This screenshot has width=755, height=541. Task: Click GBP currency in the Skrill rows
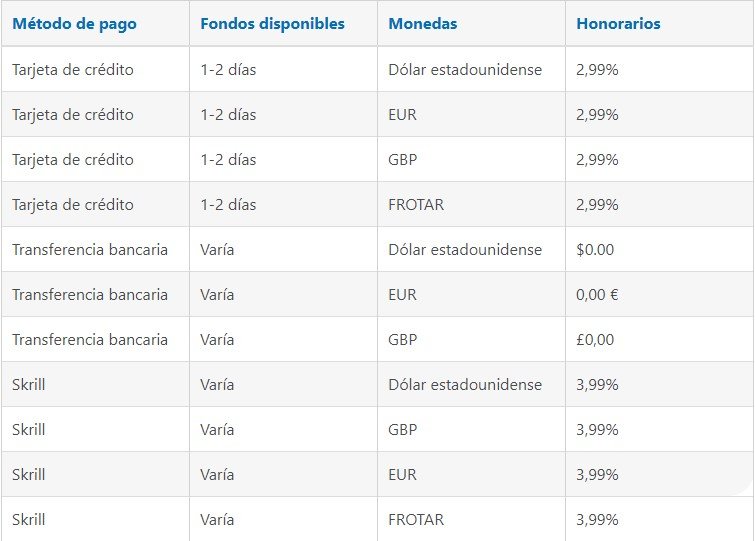[403, 430]
